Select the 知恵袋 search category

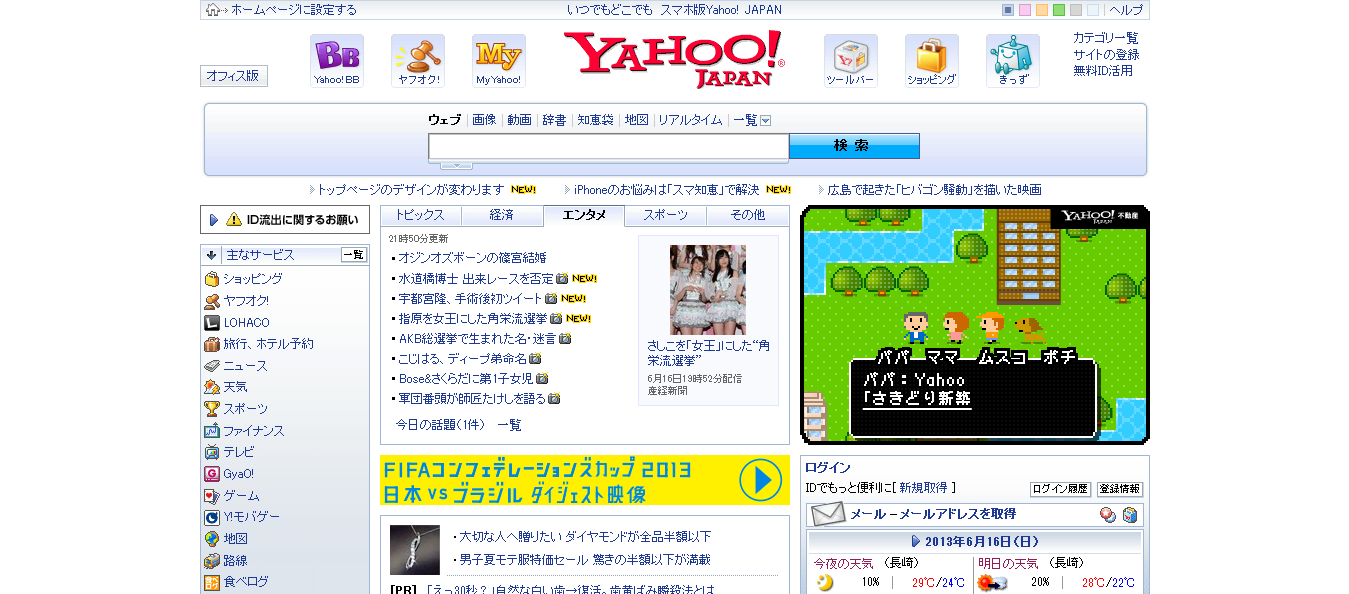tap(595, 120)
